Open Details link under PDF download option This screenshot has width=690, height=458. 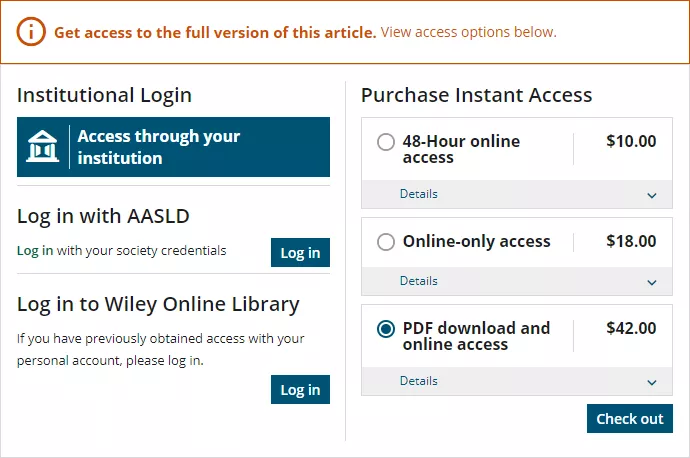[418, 381]
